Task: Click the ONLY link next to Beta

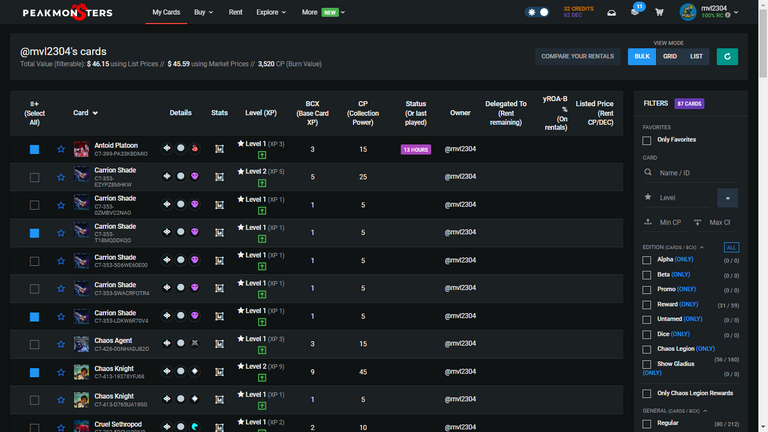Action: point(681,274)
